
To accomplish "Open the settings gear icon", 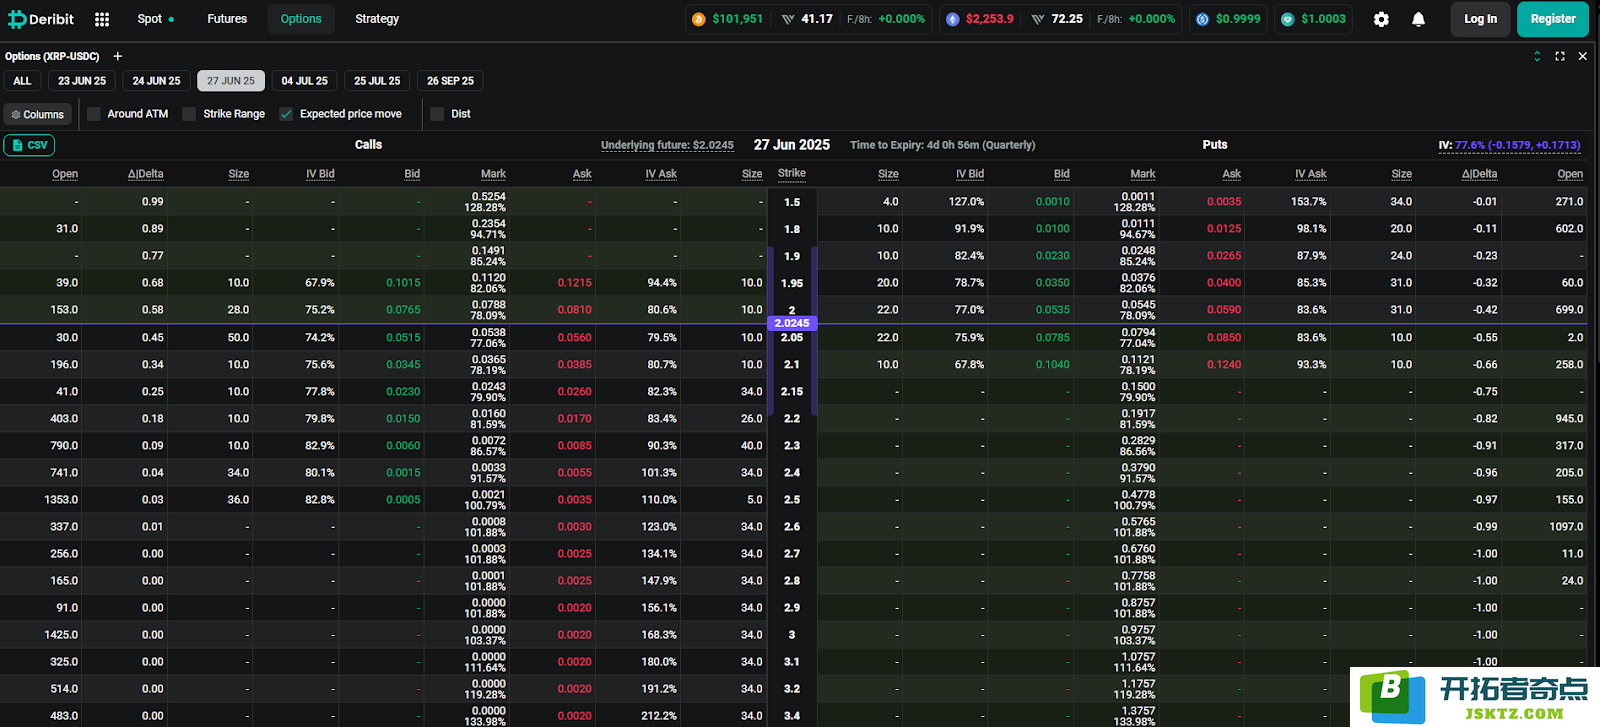I will coord(1381,19).
